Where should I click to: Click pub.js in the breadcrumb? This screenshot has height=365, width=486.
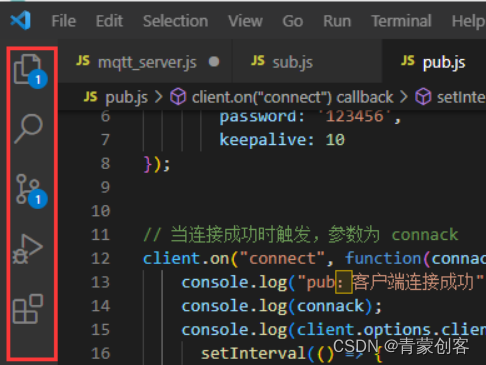tap(126, 97)
